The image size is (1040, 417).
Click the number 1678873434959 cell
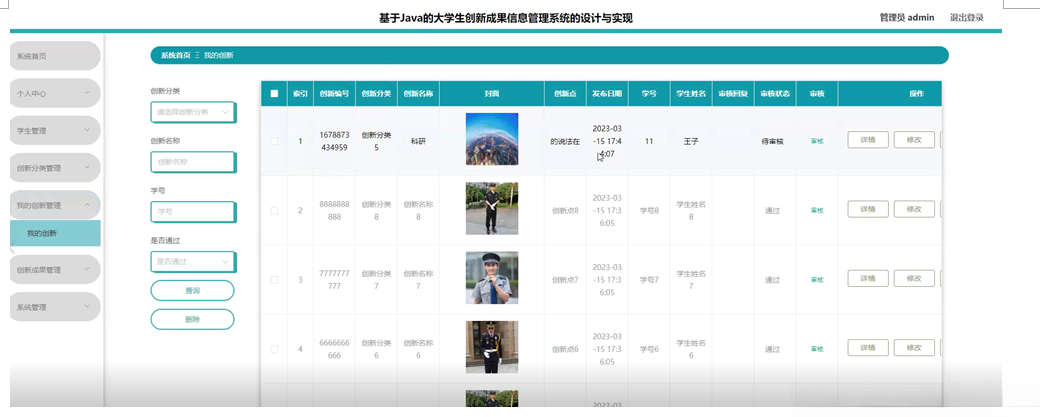point(334,141)
